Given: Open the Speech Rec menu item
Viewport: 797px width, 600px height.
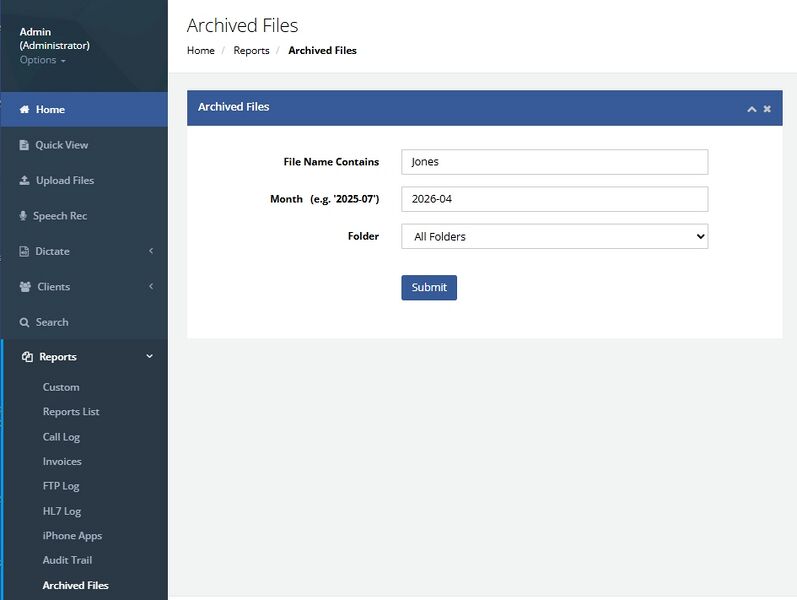Looking at the screenshot, I should [60, 216].
